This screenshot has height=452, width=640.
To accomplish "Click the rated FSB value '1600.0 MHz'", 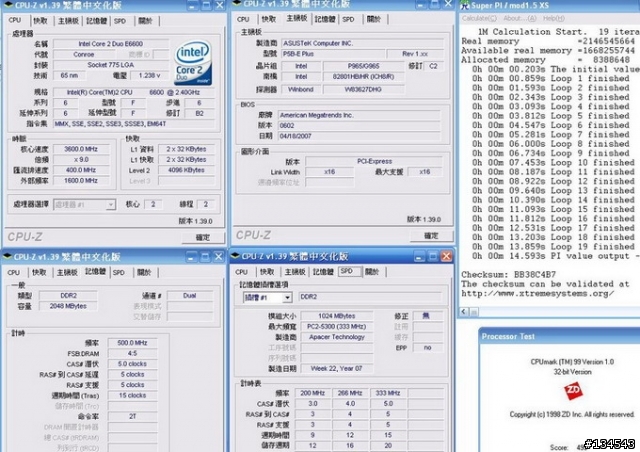I will point(81,180).
